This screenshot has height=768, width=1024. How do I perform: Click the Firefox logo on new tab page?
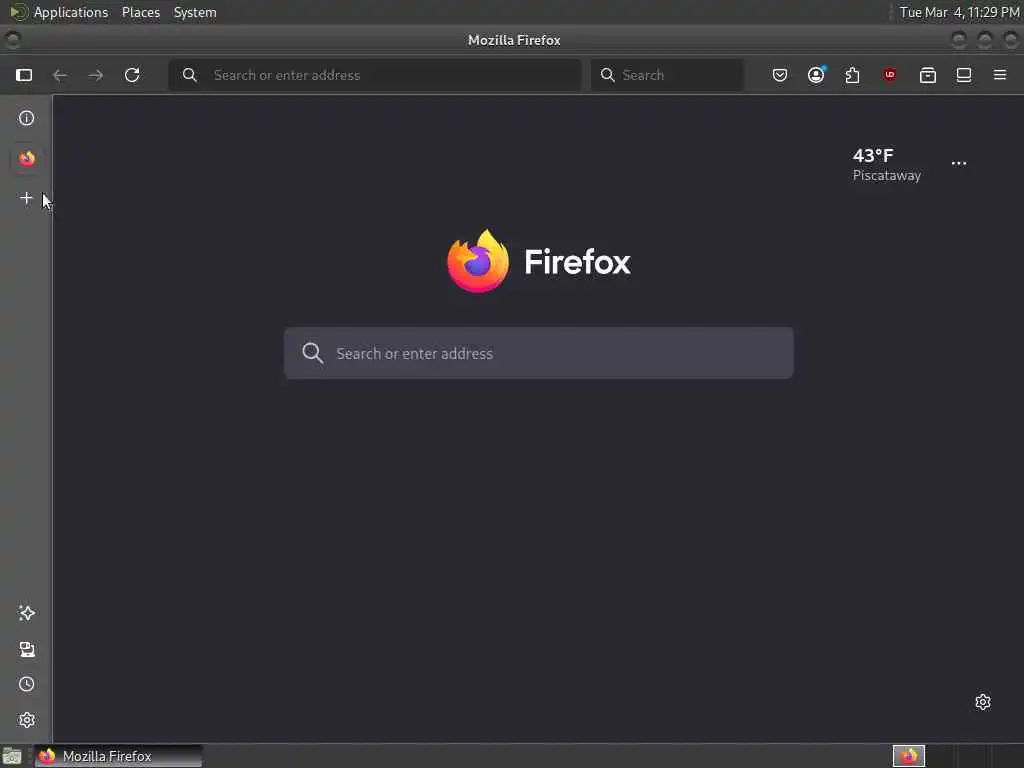[x=539, y=261]
